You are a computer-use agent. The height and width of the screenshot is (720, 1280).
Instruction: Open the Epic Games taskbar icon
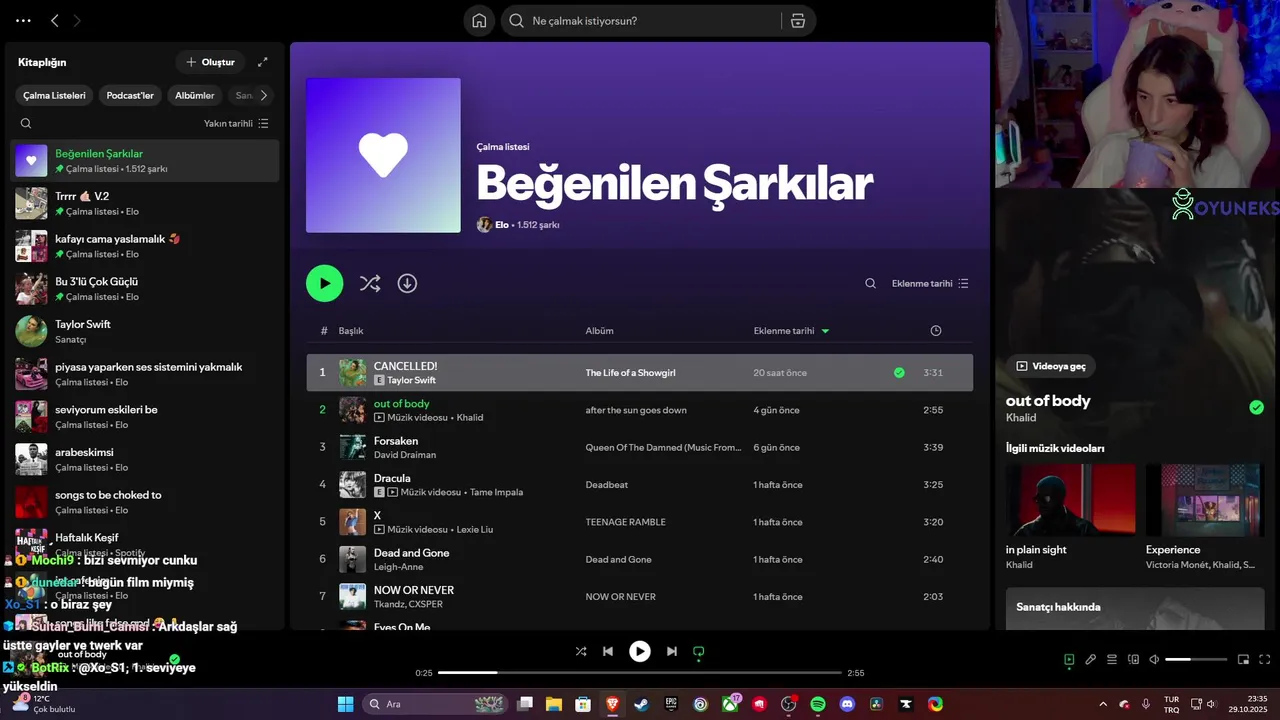[671, 704]
